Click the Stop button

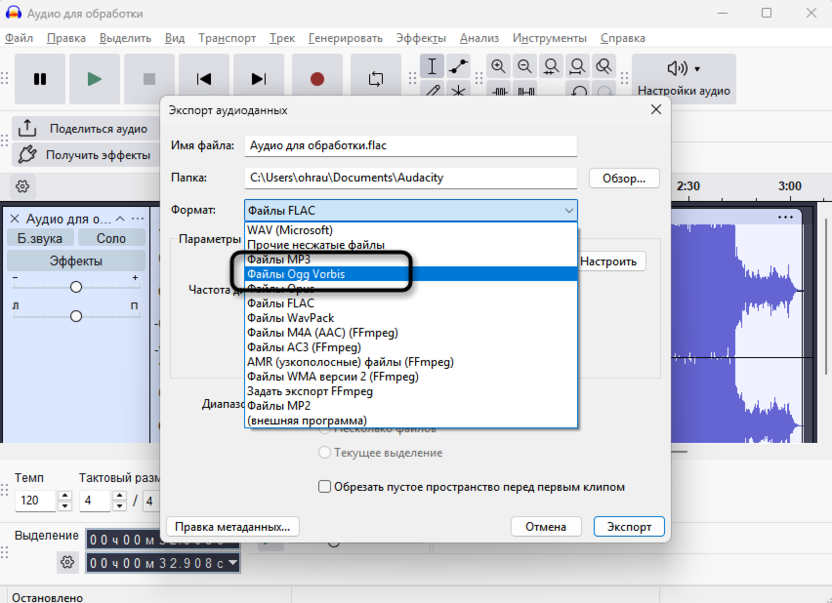149,79
